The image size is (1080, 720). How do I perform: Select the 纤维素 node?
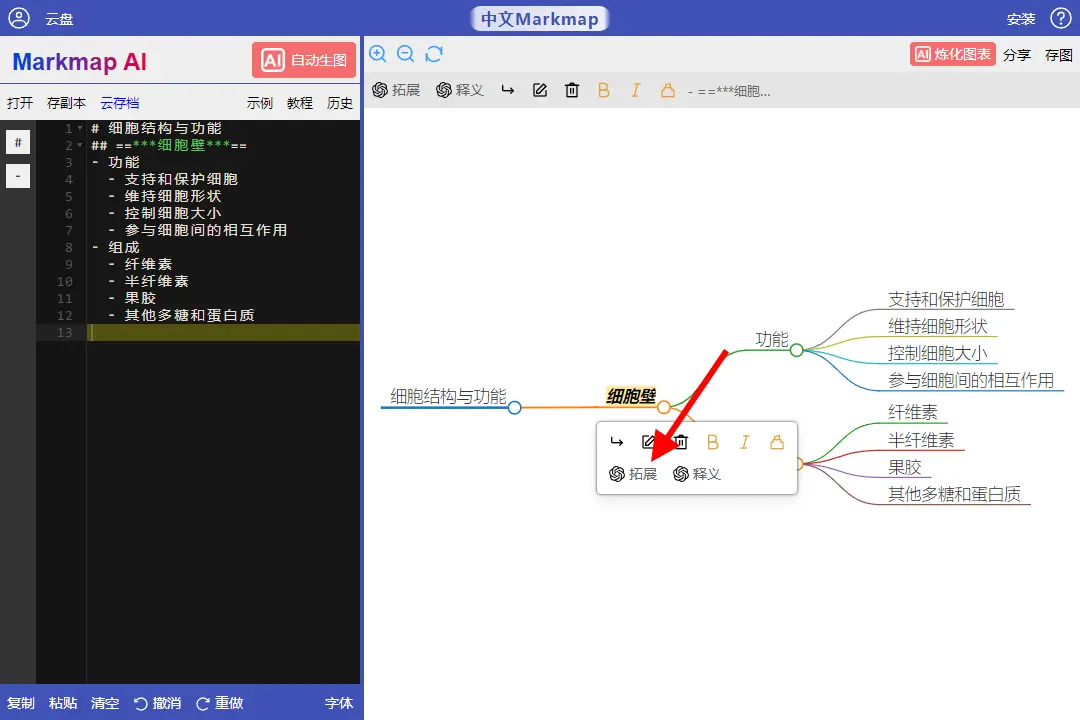pyautogui.click(x=913, y=412)
